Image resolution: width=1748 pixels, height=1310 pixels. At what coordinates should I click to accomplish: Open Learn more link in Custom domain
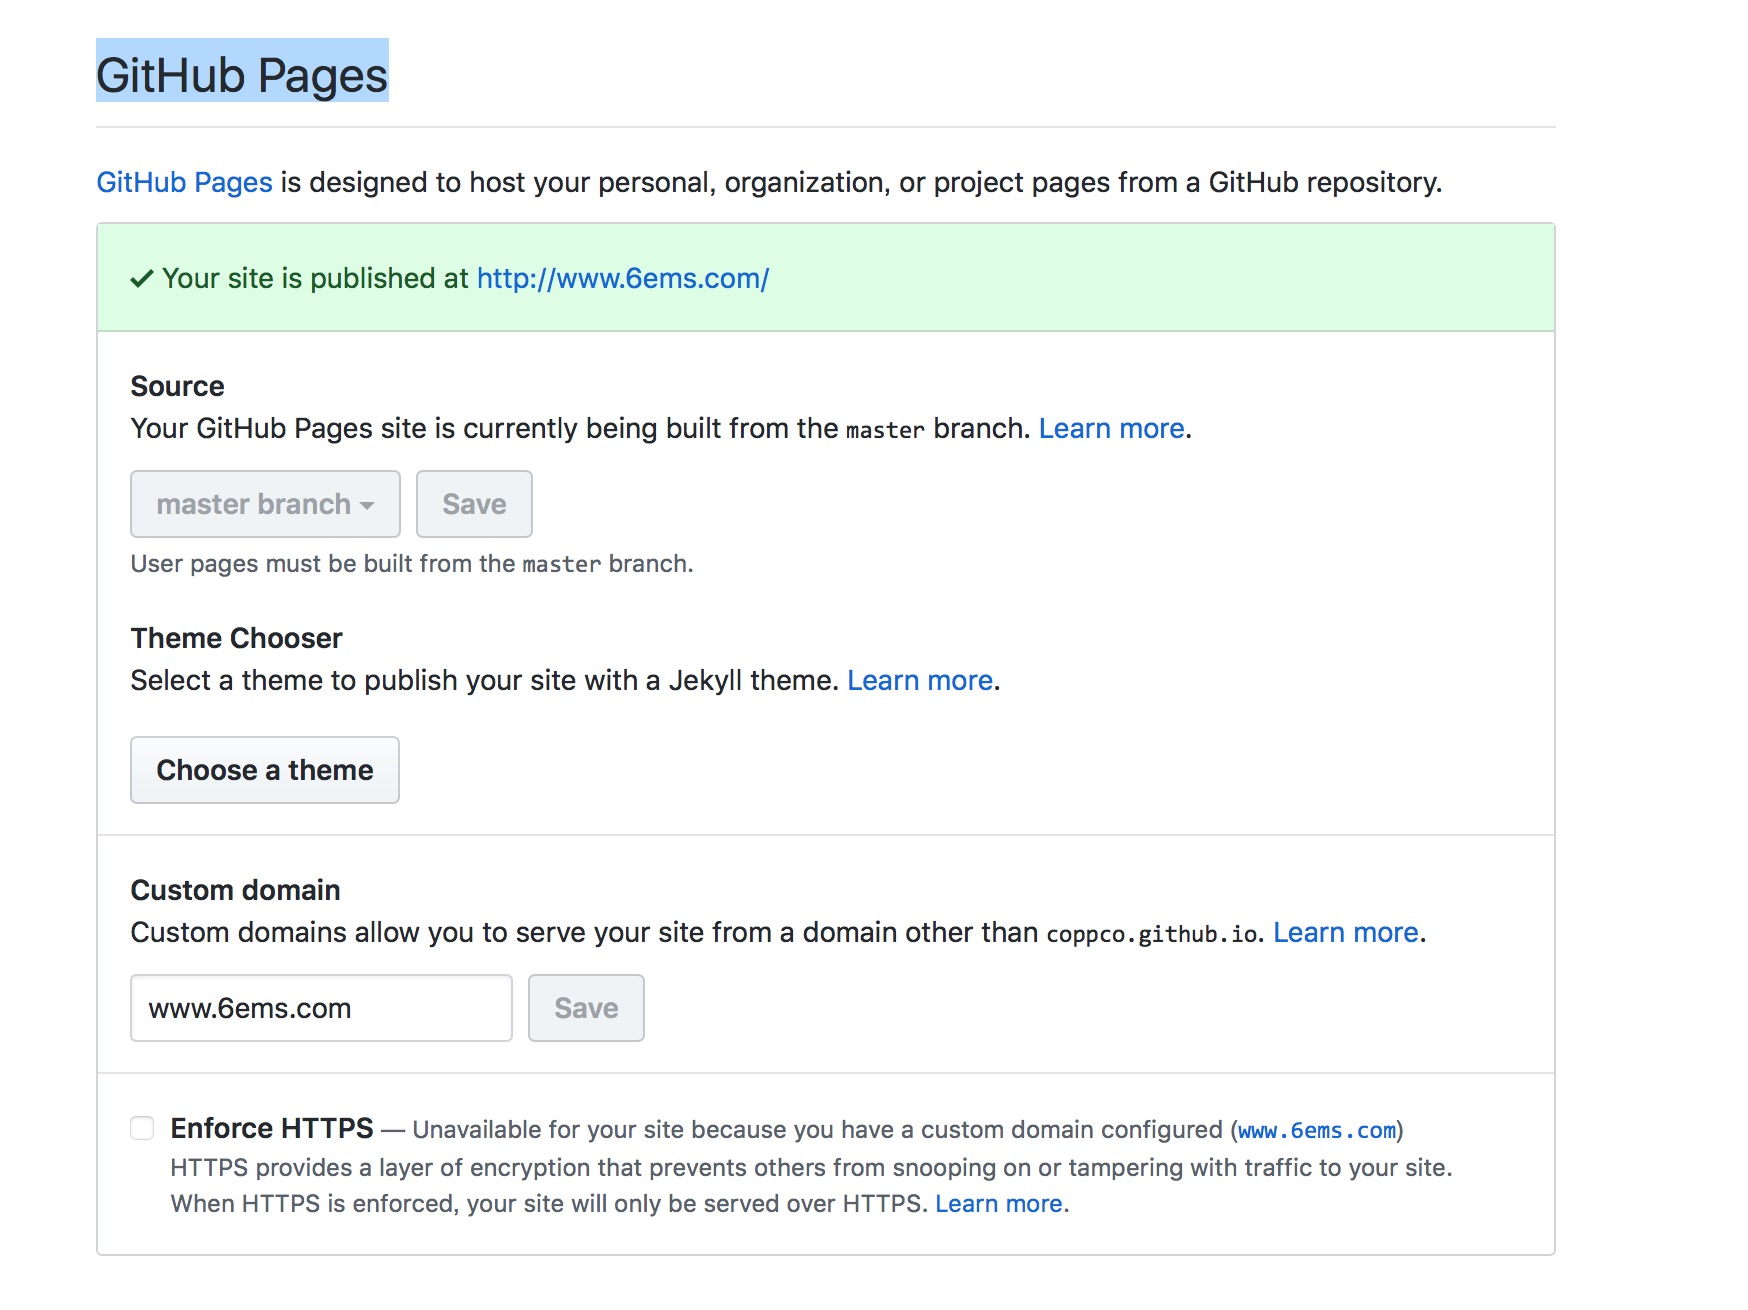(1346, 932)
